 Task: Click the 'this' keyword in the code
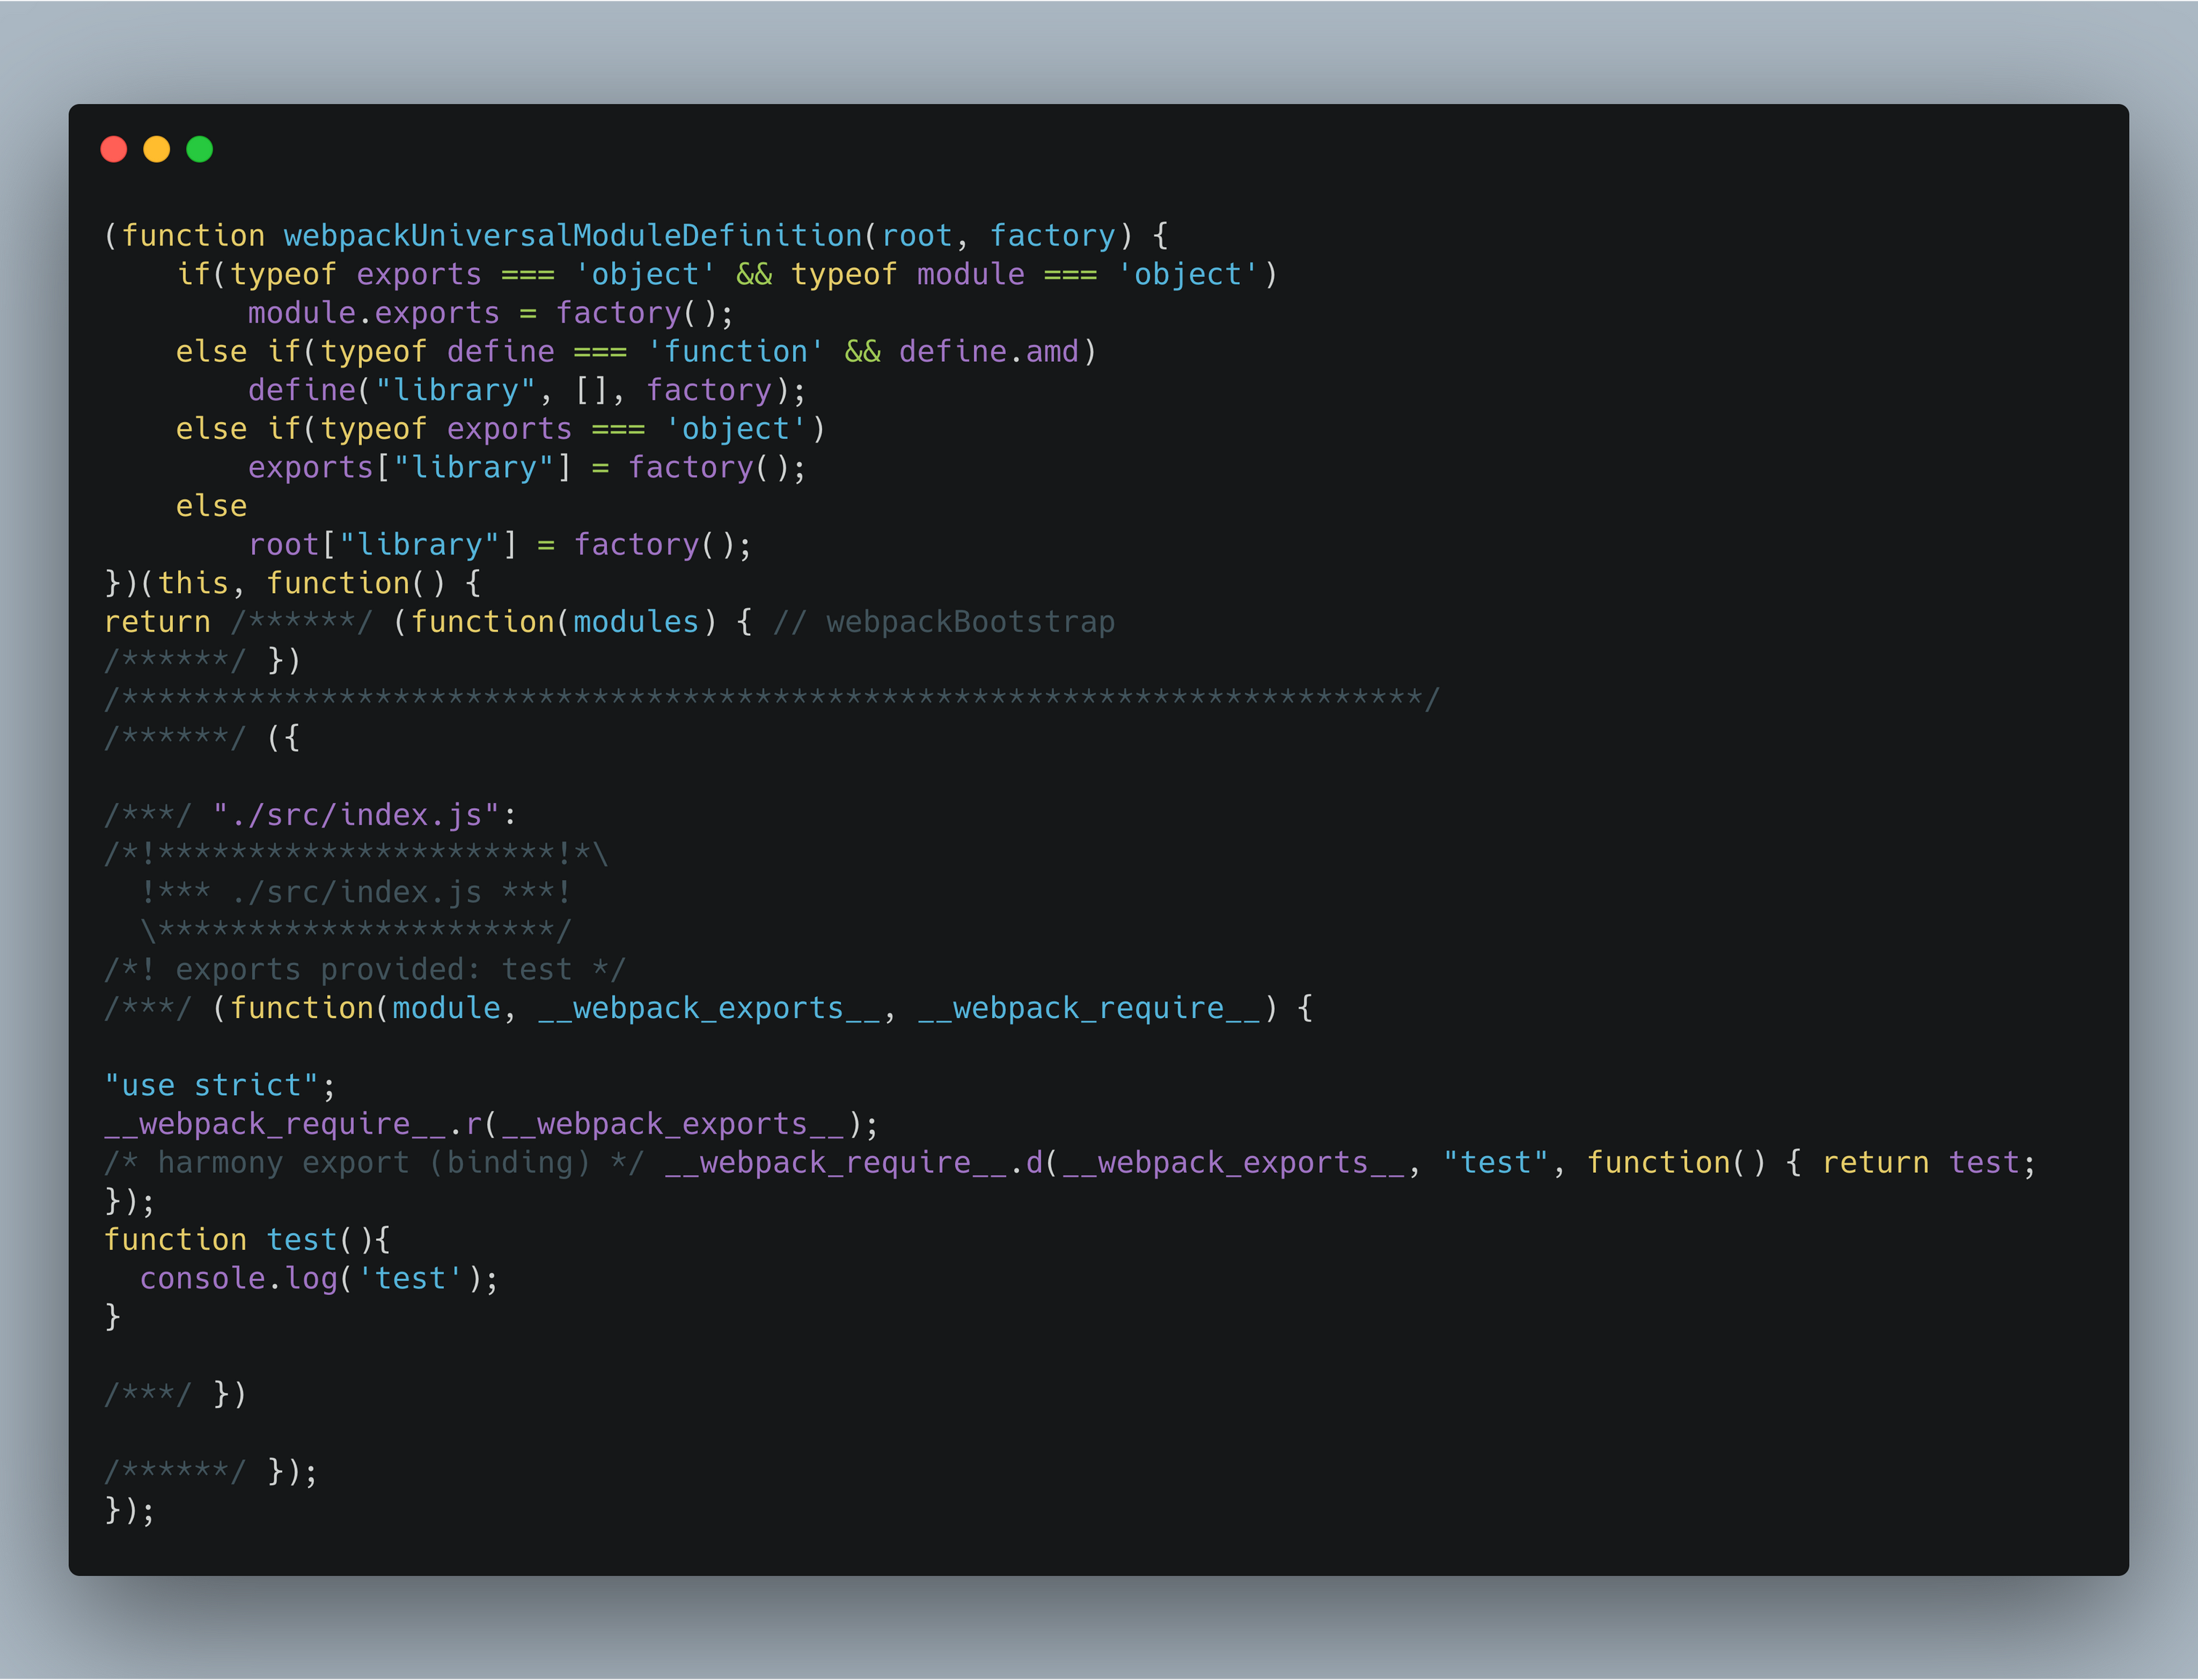pyautogui.click(x=193, y=583)
